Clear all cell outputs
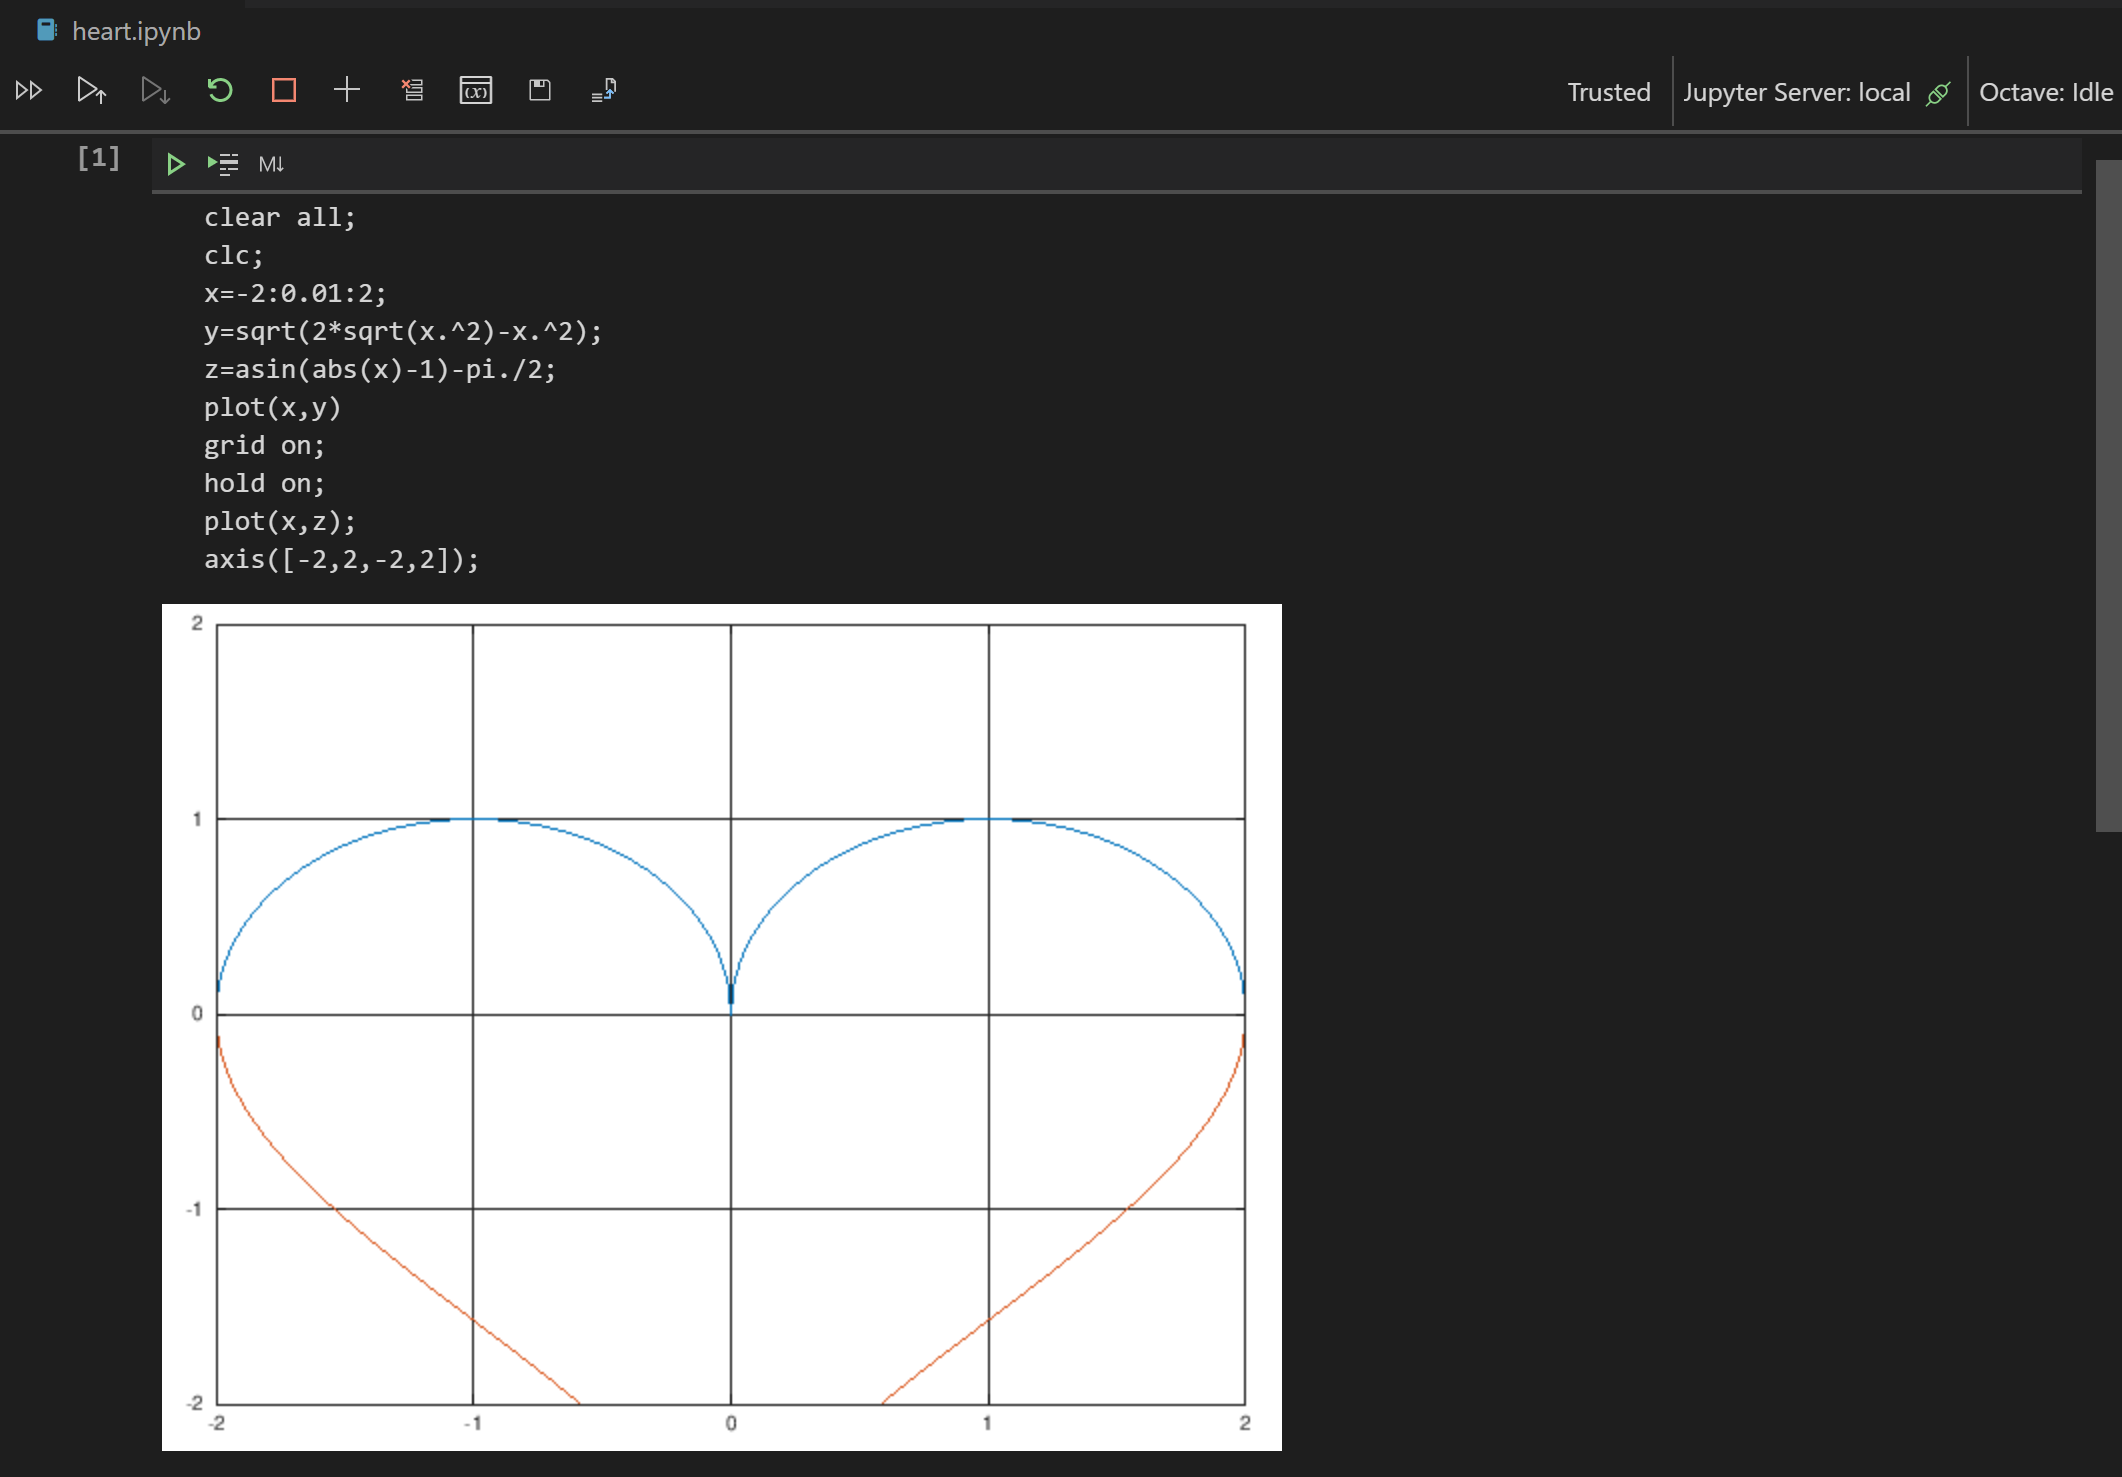This screenshot has height=1477, width=2122. tap(412, 90)
